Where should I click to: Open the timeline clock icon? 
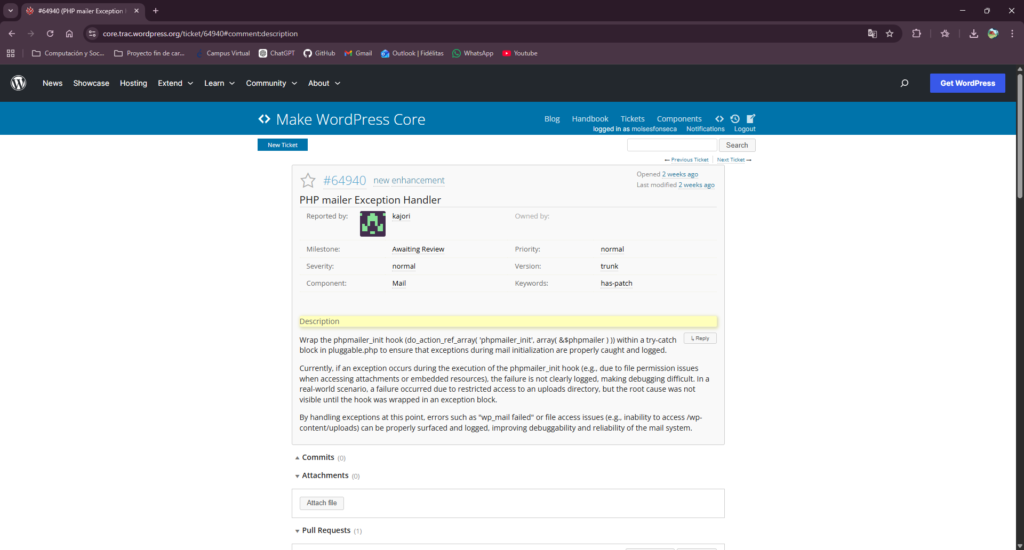click(735, 119)
